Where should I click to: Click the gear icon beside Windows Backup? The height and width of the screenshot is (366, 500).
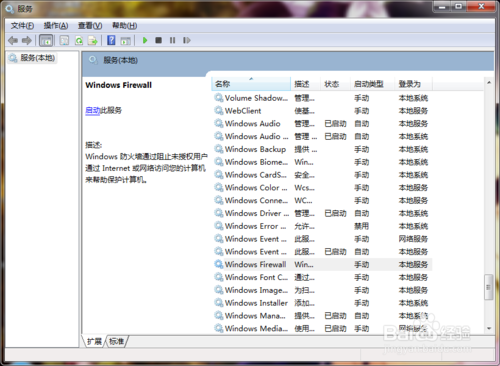(219, 149)
